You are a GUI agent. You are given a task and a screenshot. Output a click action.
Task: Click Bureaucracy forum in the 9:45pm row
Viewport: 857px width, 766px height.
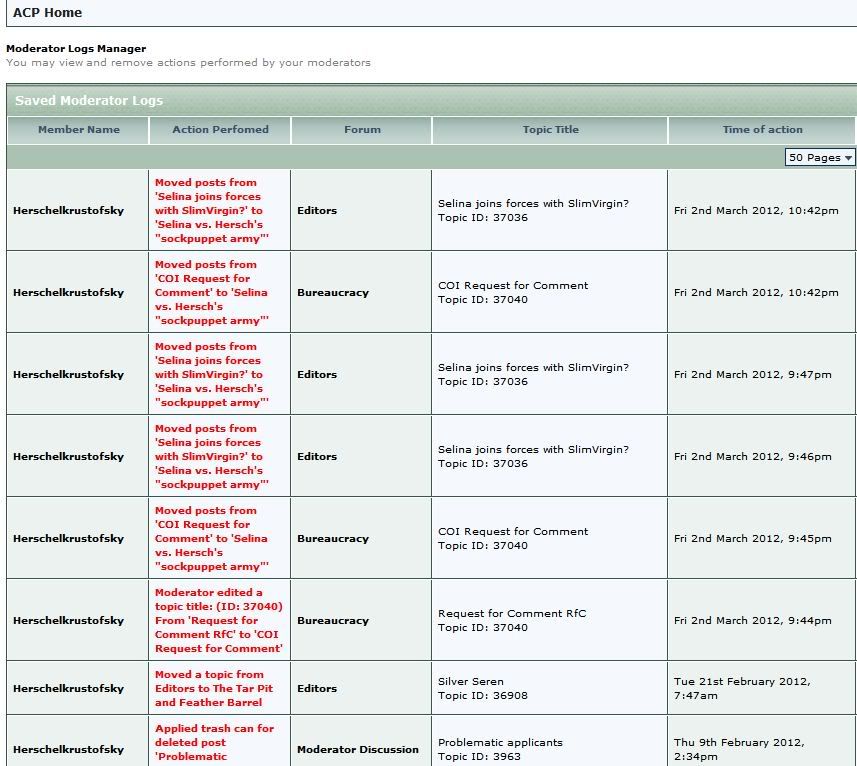(333, 539)
